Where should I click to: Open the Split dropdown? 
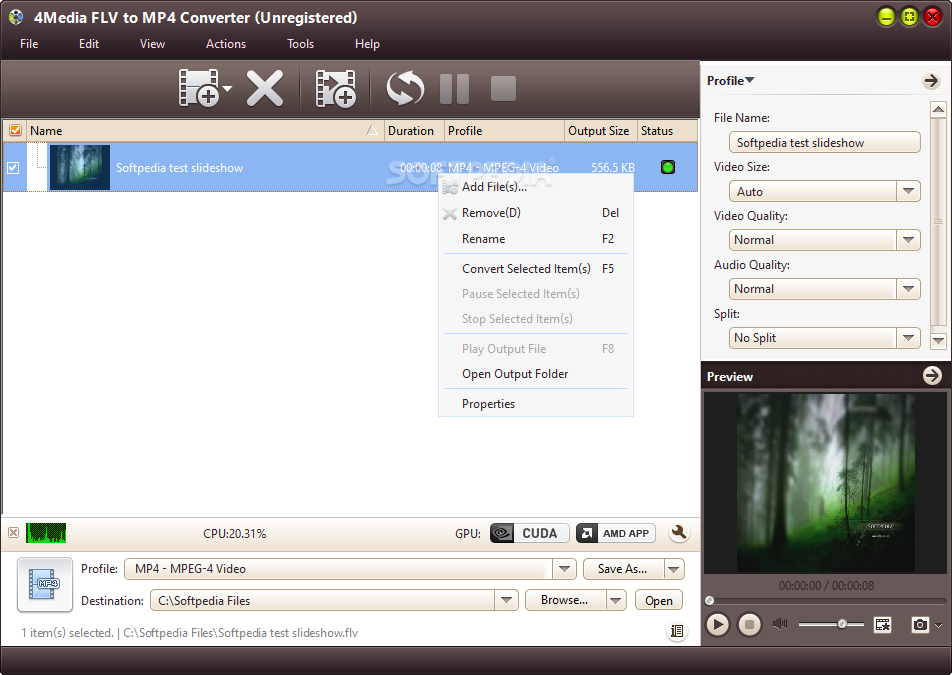pos(908,338)
